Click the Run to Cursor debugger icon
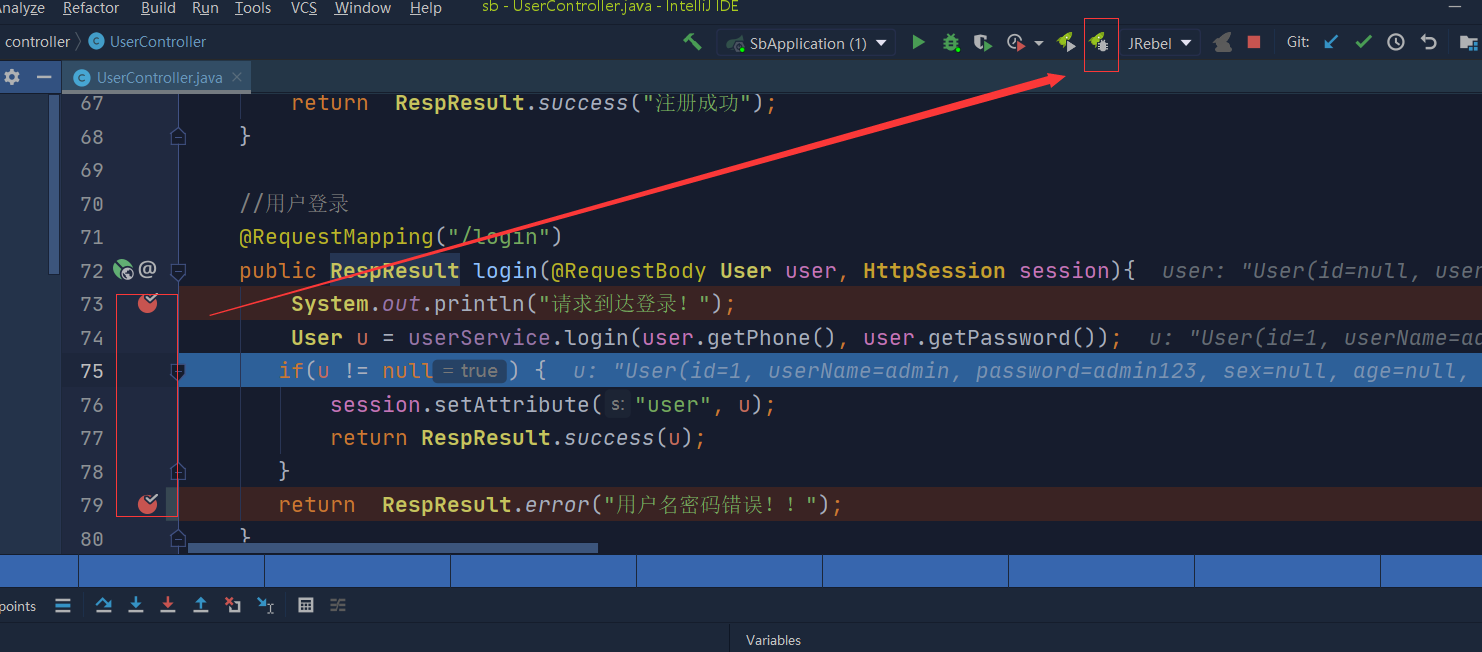Screen dimensions: 1482x652 pos(265,605)
